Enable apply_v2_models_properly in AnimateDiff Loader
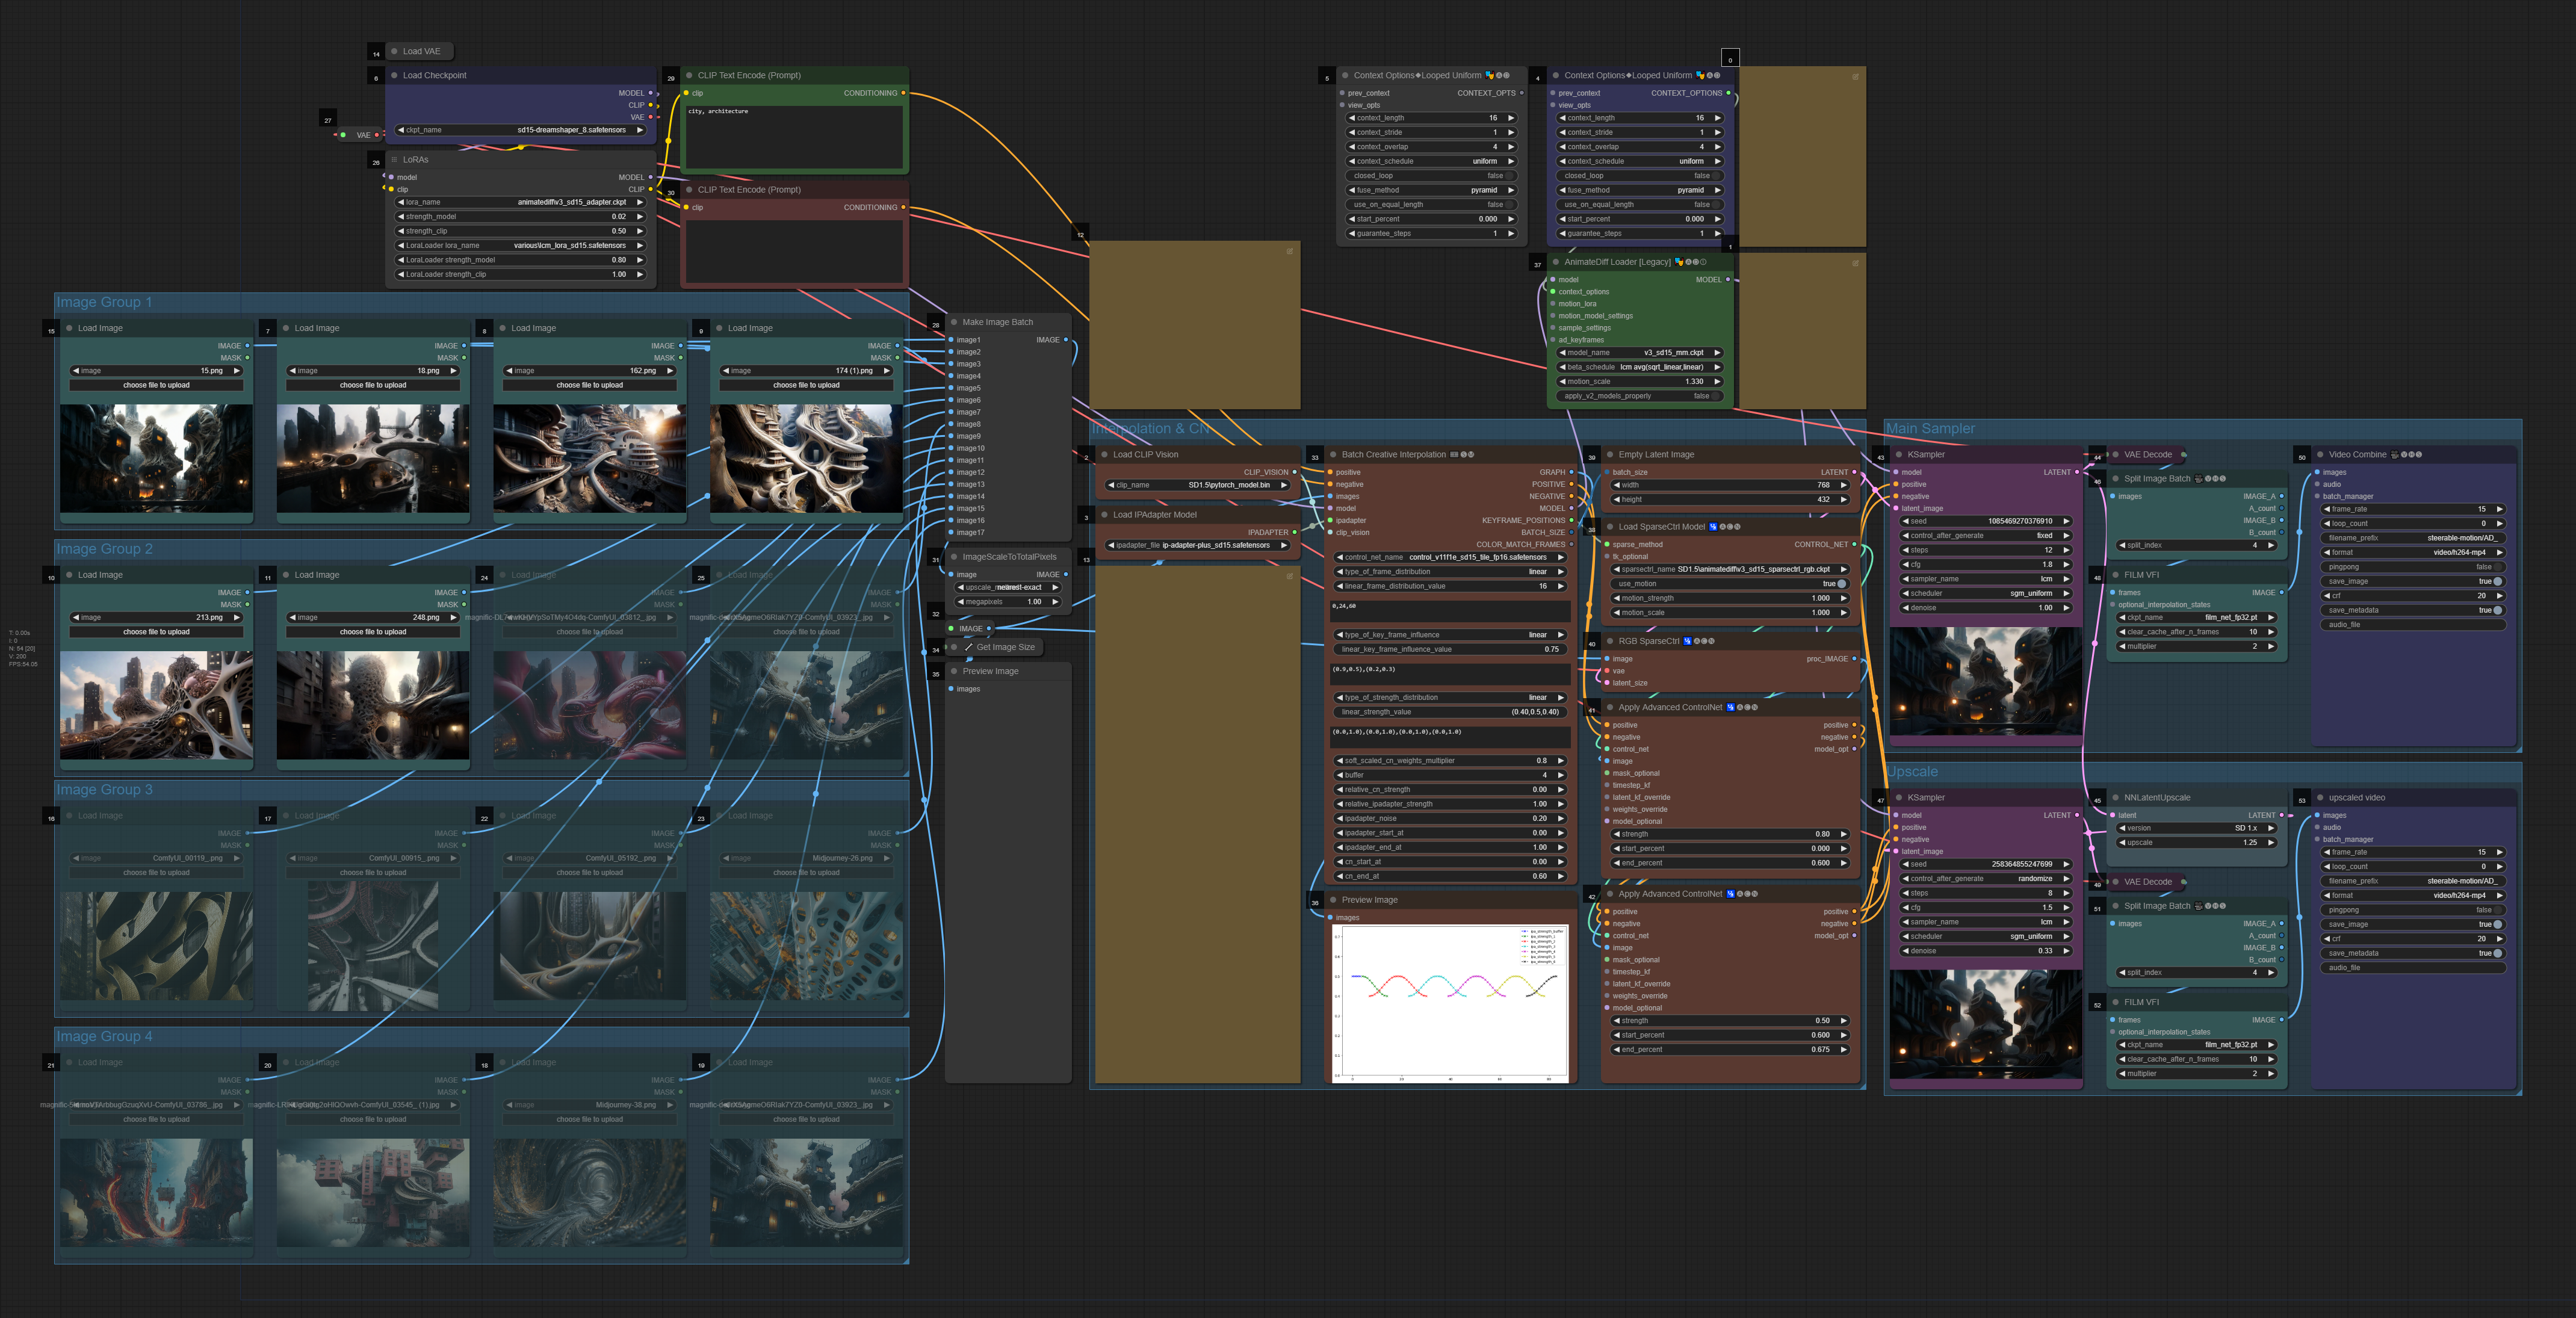Image resolution: width=2576 pixels, height=1318 pixels. [1640, 396]
